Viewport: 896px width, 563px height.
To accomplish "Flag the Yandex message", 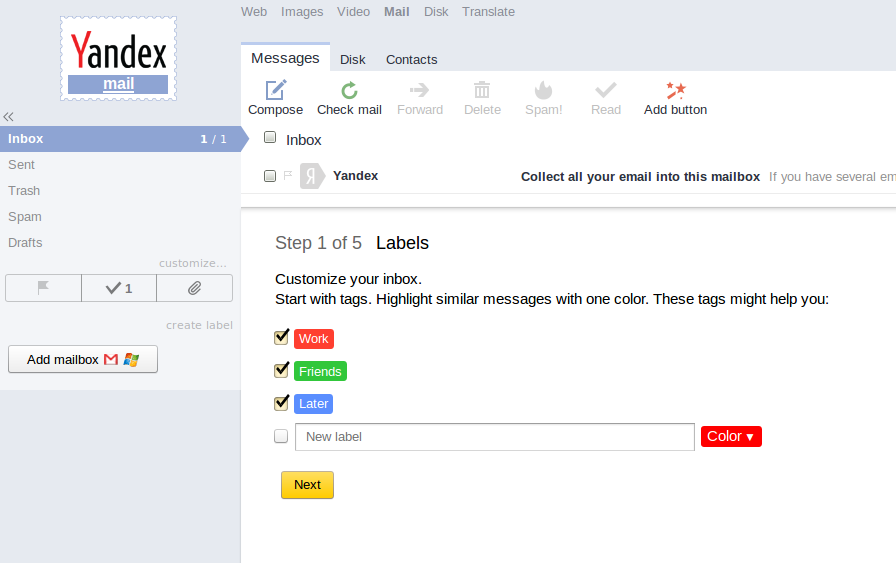I will pyautogui.click(x=287, y=175).
